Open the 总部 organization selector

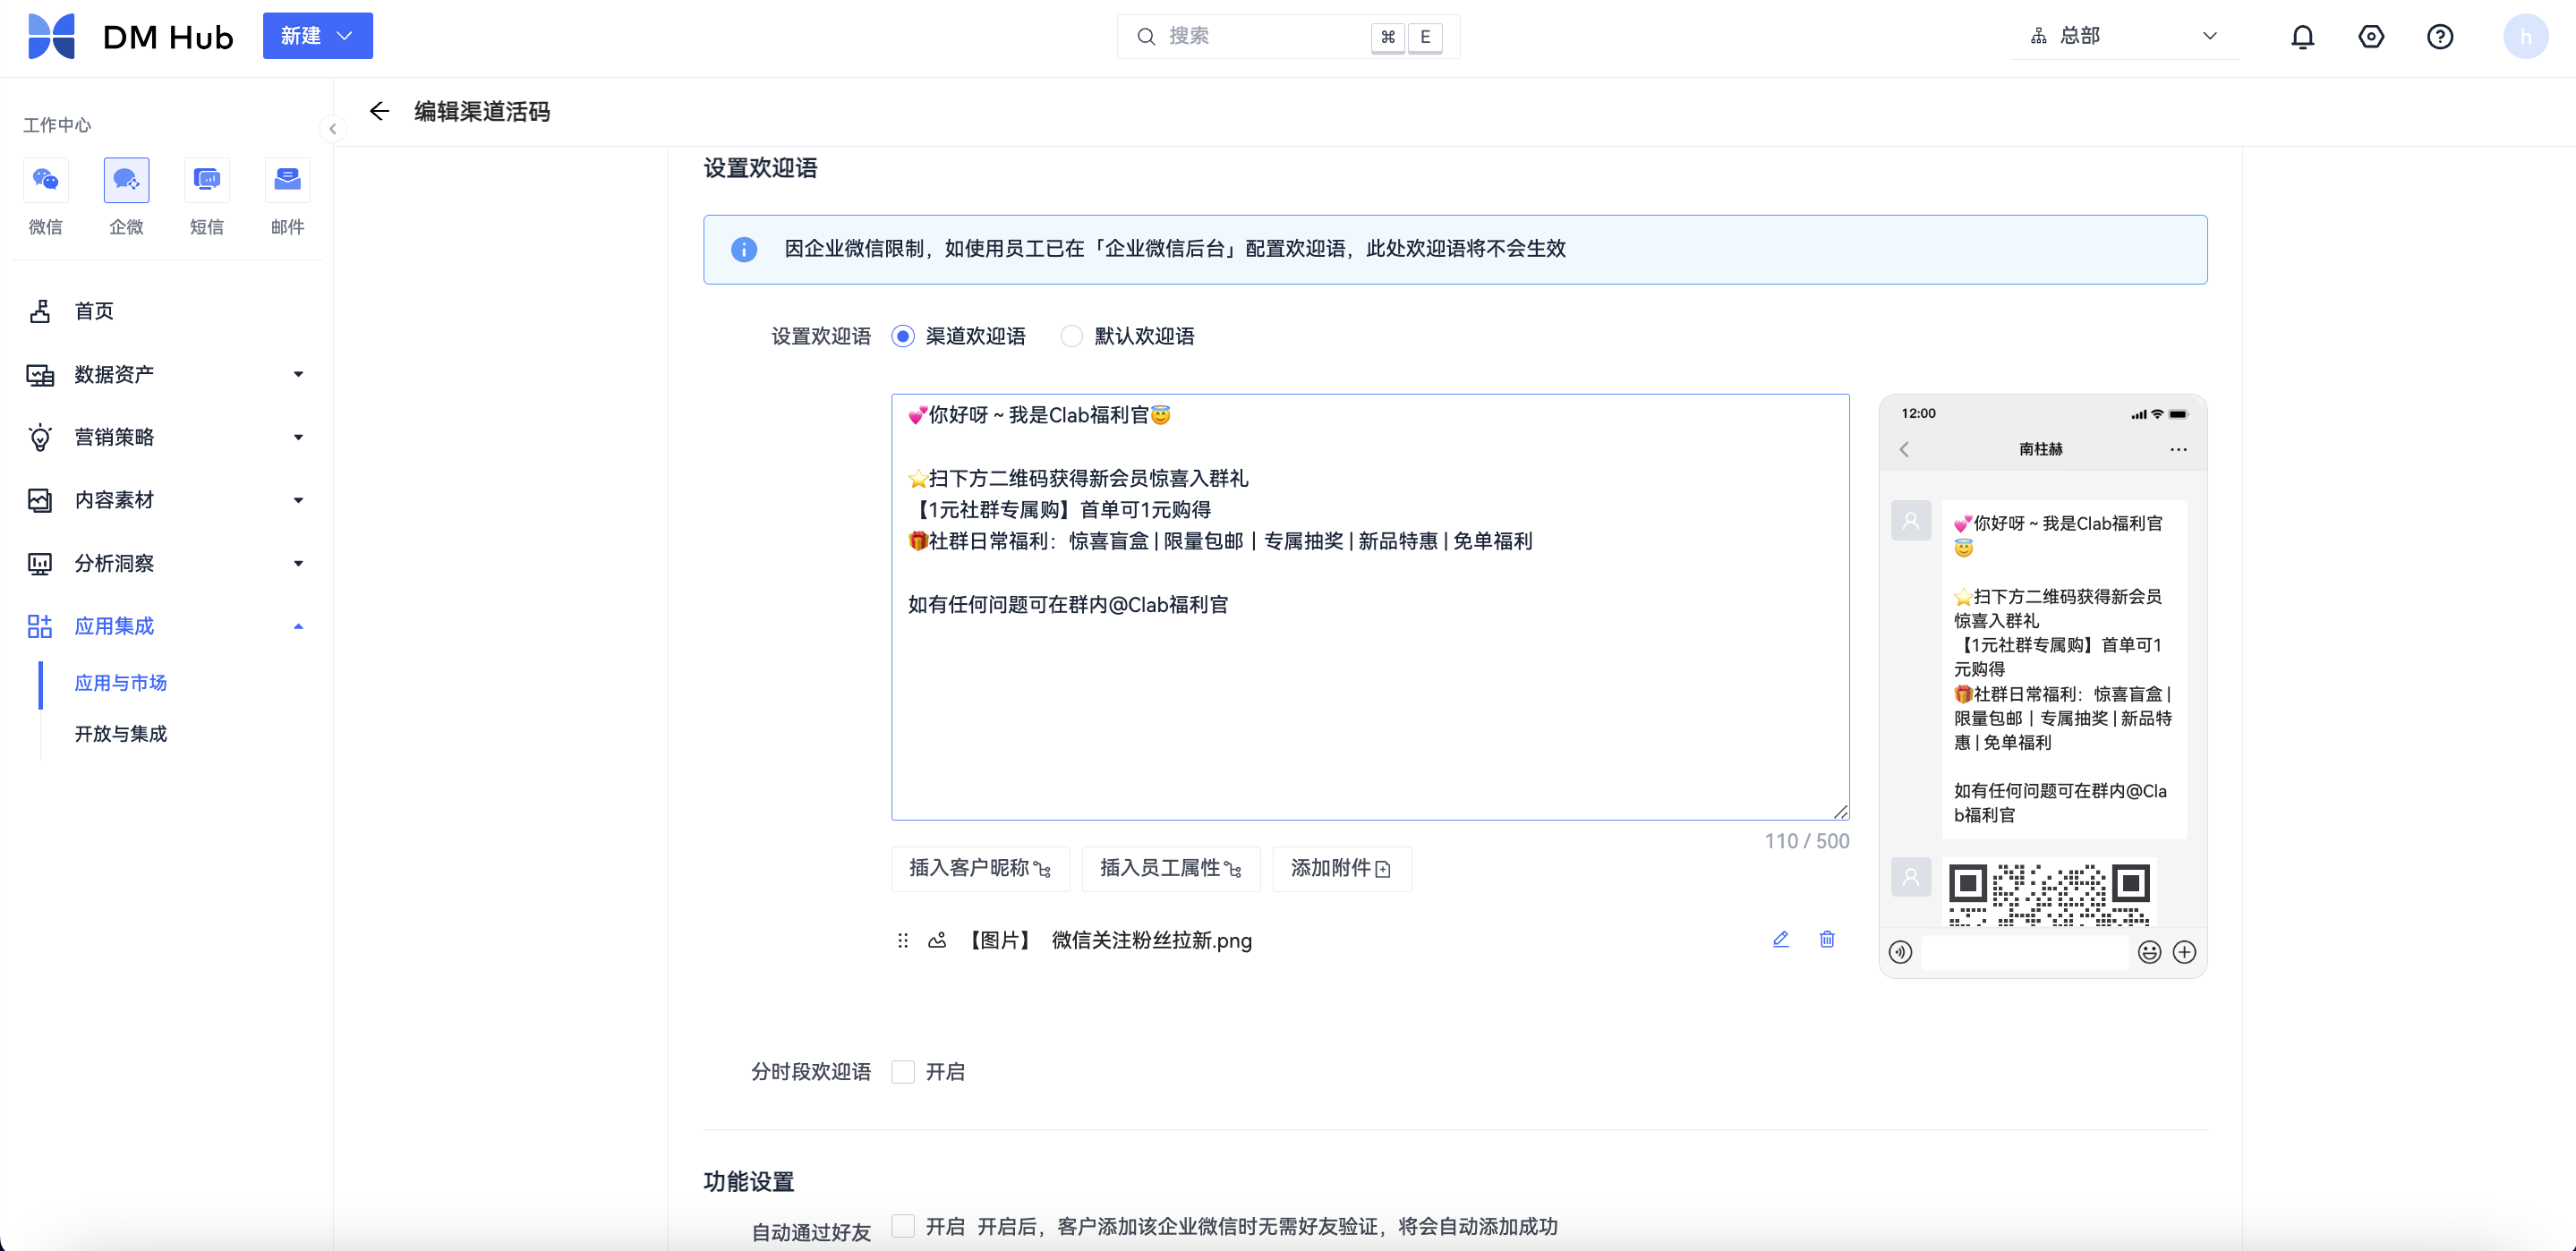[2125, 36]
